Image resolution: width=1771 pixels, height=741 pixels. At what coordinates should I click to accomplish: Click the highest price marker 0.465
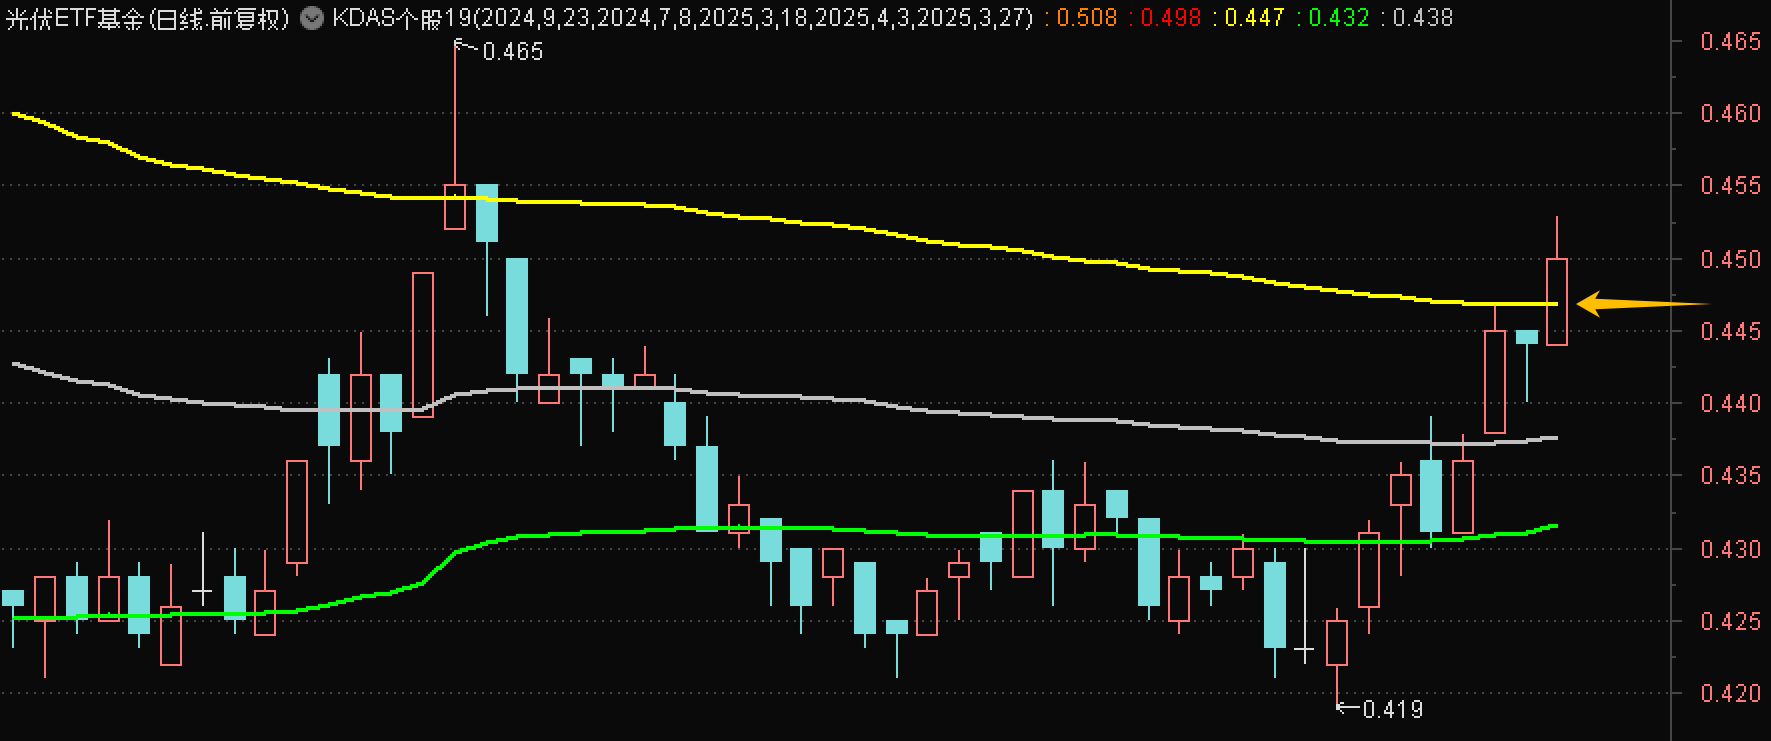click(512, 52)
